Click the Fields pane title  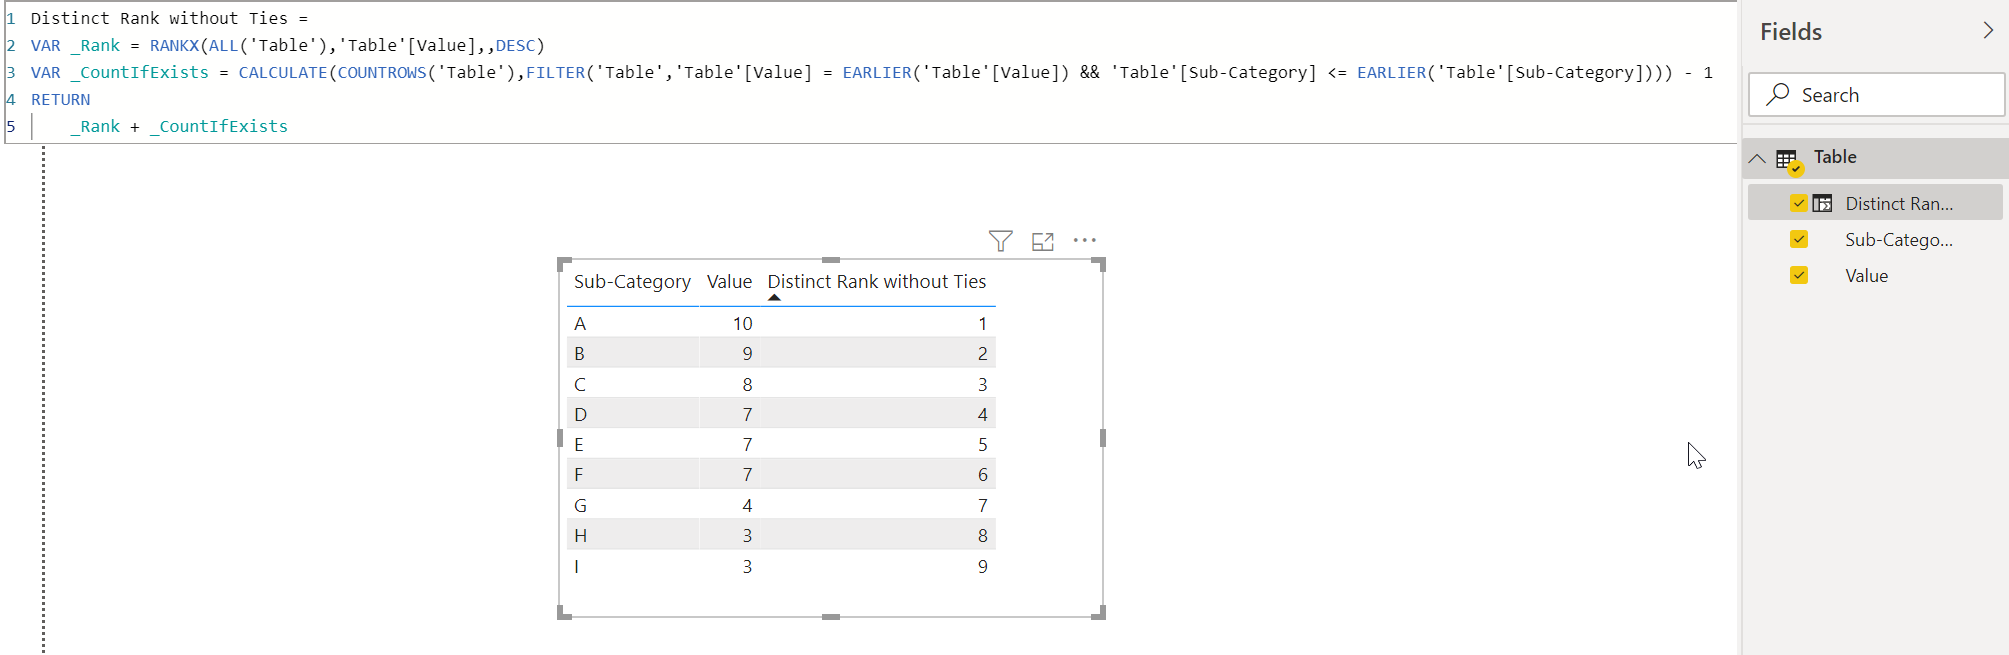[1791, 32]
